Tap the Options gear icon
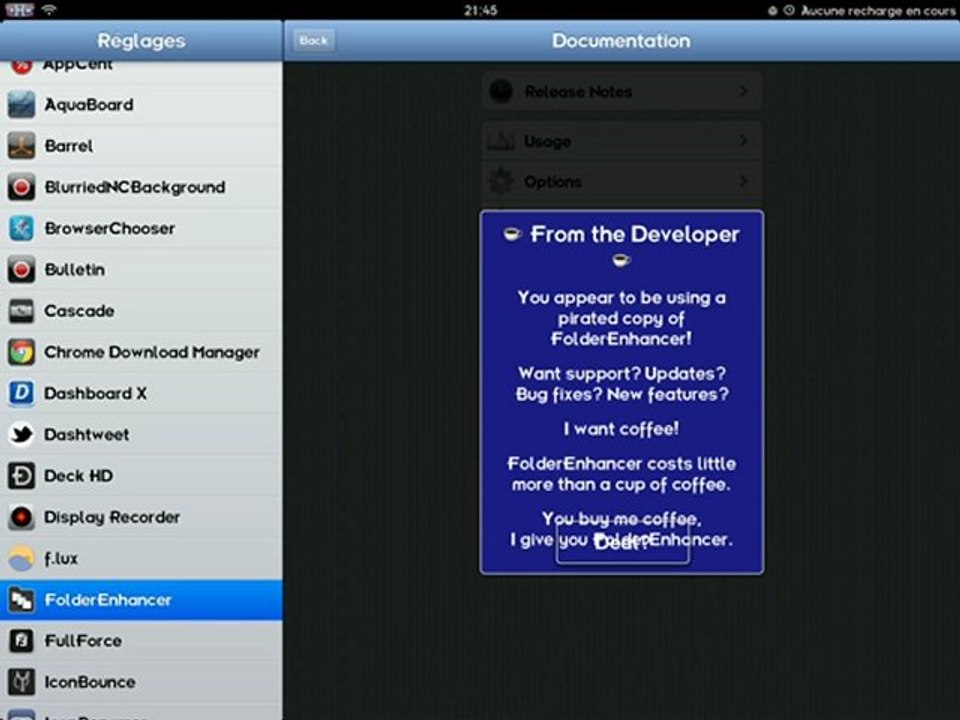This screenshot has width=960, height=720. [x=501, y=182]
